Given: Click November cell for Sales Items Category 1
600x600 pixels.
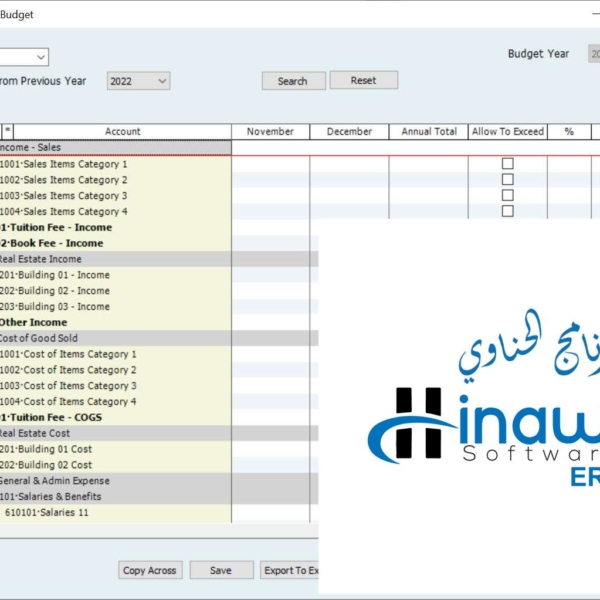Looking at the screenshot, I should pyautogui.click(x=270, y=164).
